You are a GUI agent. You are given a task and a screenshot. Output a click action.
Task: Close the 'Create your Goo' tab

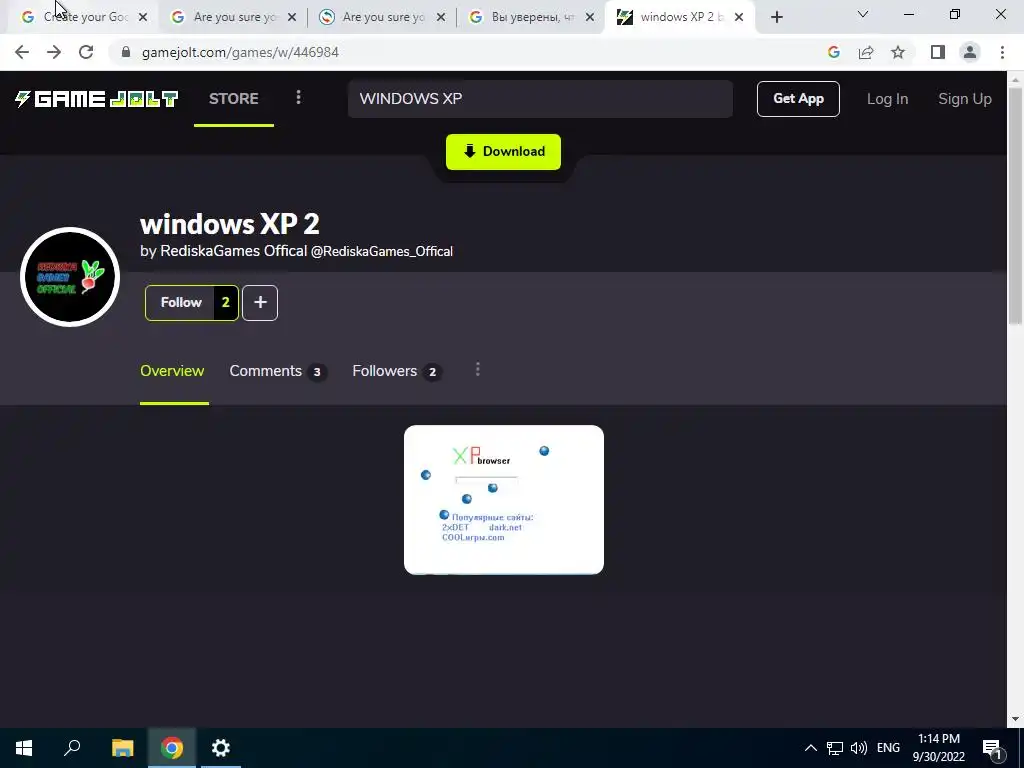(143, 17)
